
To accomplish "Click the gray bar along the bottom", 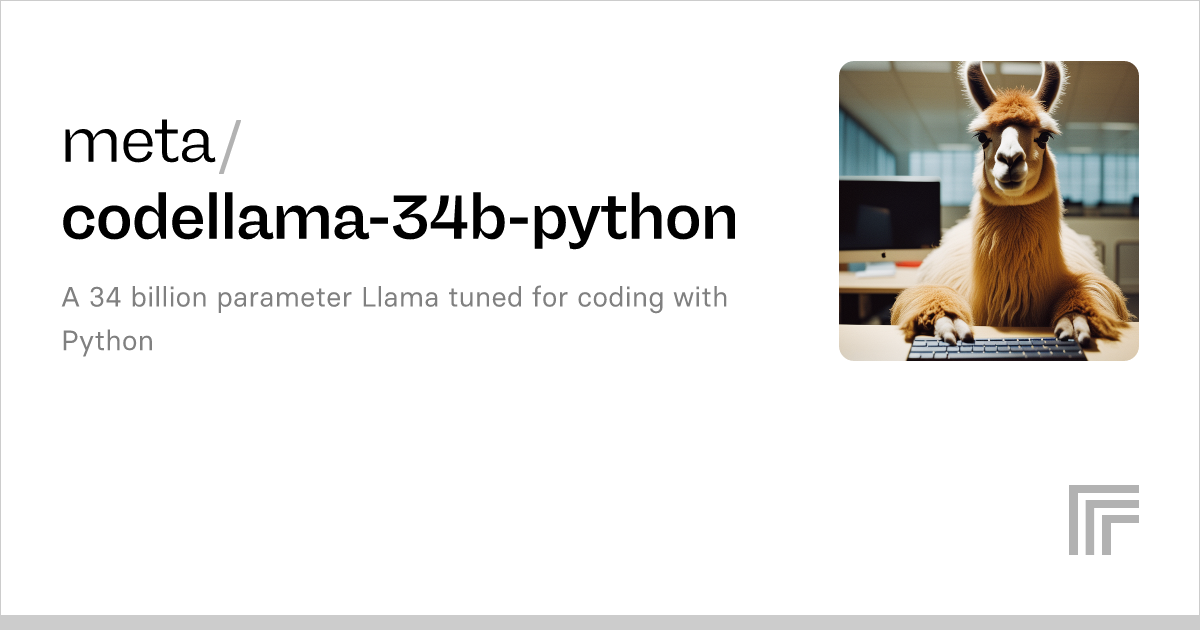I will point(600,622).
